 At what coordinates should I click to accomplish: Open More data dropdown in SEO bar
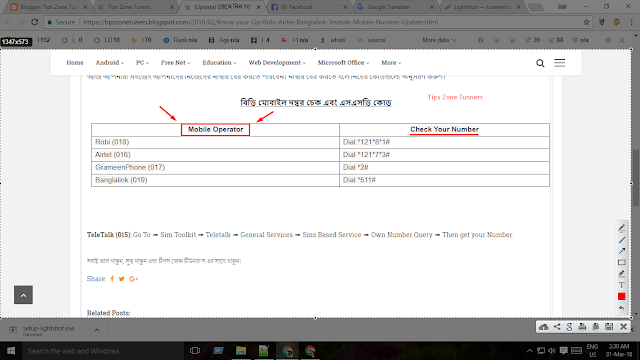coord(439,40)
